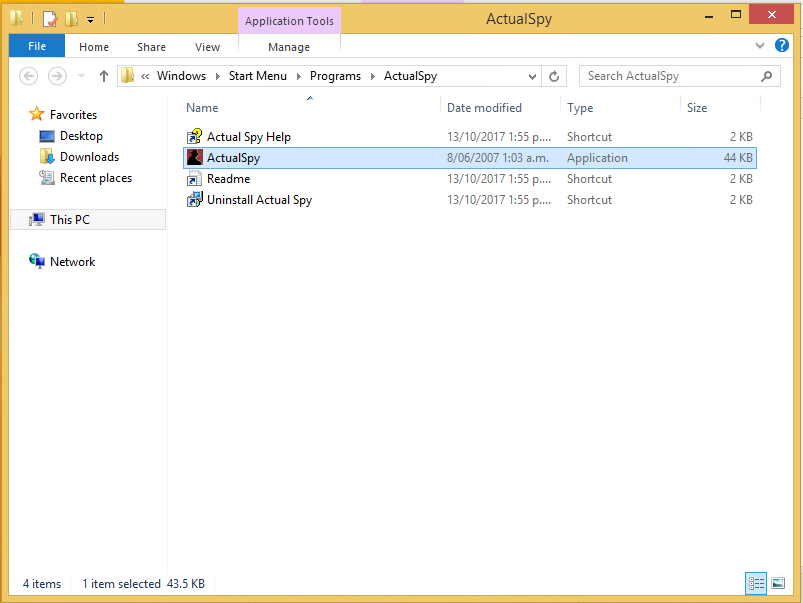Click the Network globe icon

tap(36, 261)
